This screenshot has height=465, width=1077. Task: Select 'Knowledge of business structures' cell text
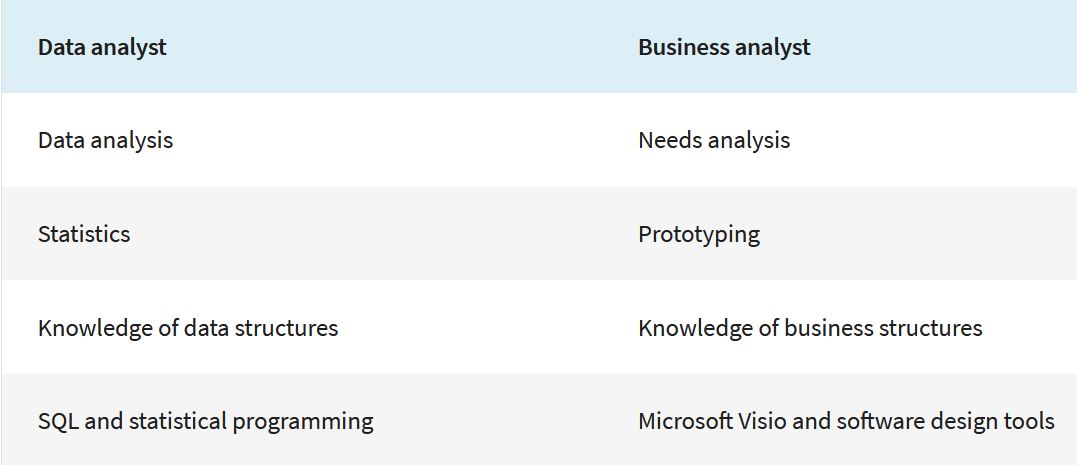pyautogui.click(x=810, y=328)
